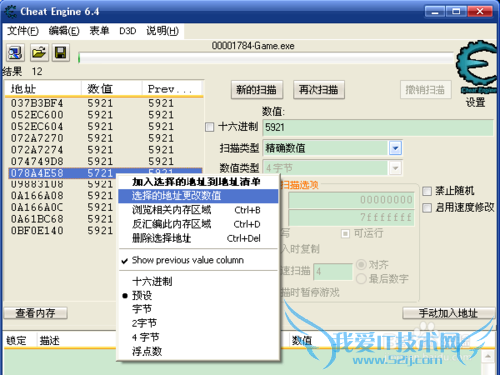Click the open file folder icon

pos(39,53)
